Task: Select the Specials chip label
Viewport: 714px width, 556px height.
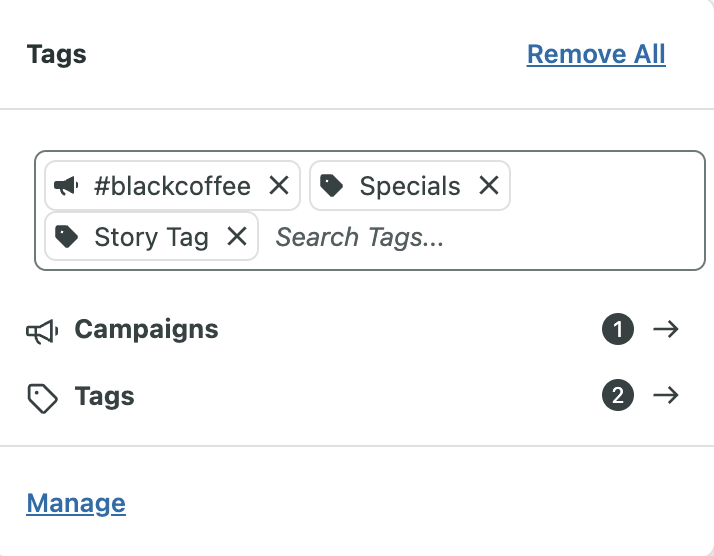Action: (410, 186)
